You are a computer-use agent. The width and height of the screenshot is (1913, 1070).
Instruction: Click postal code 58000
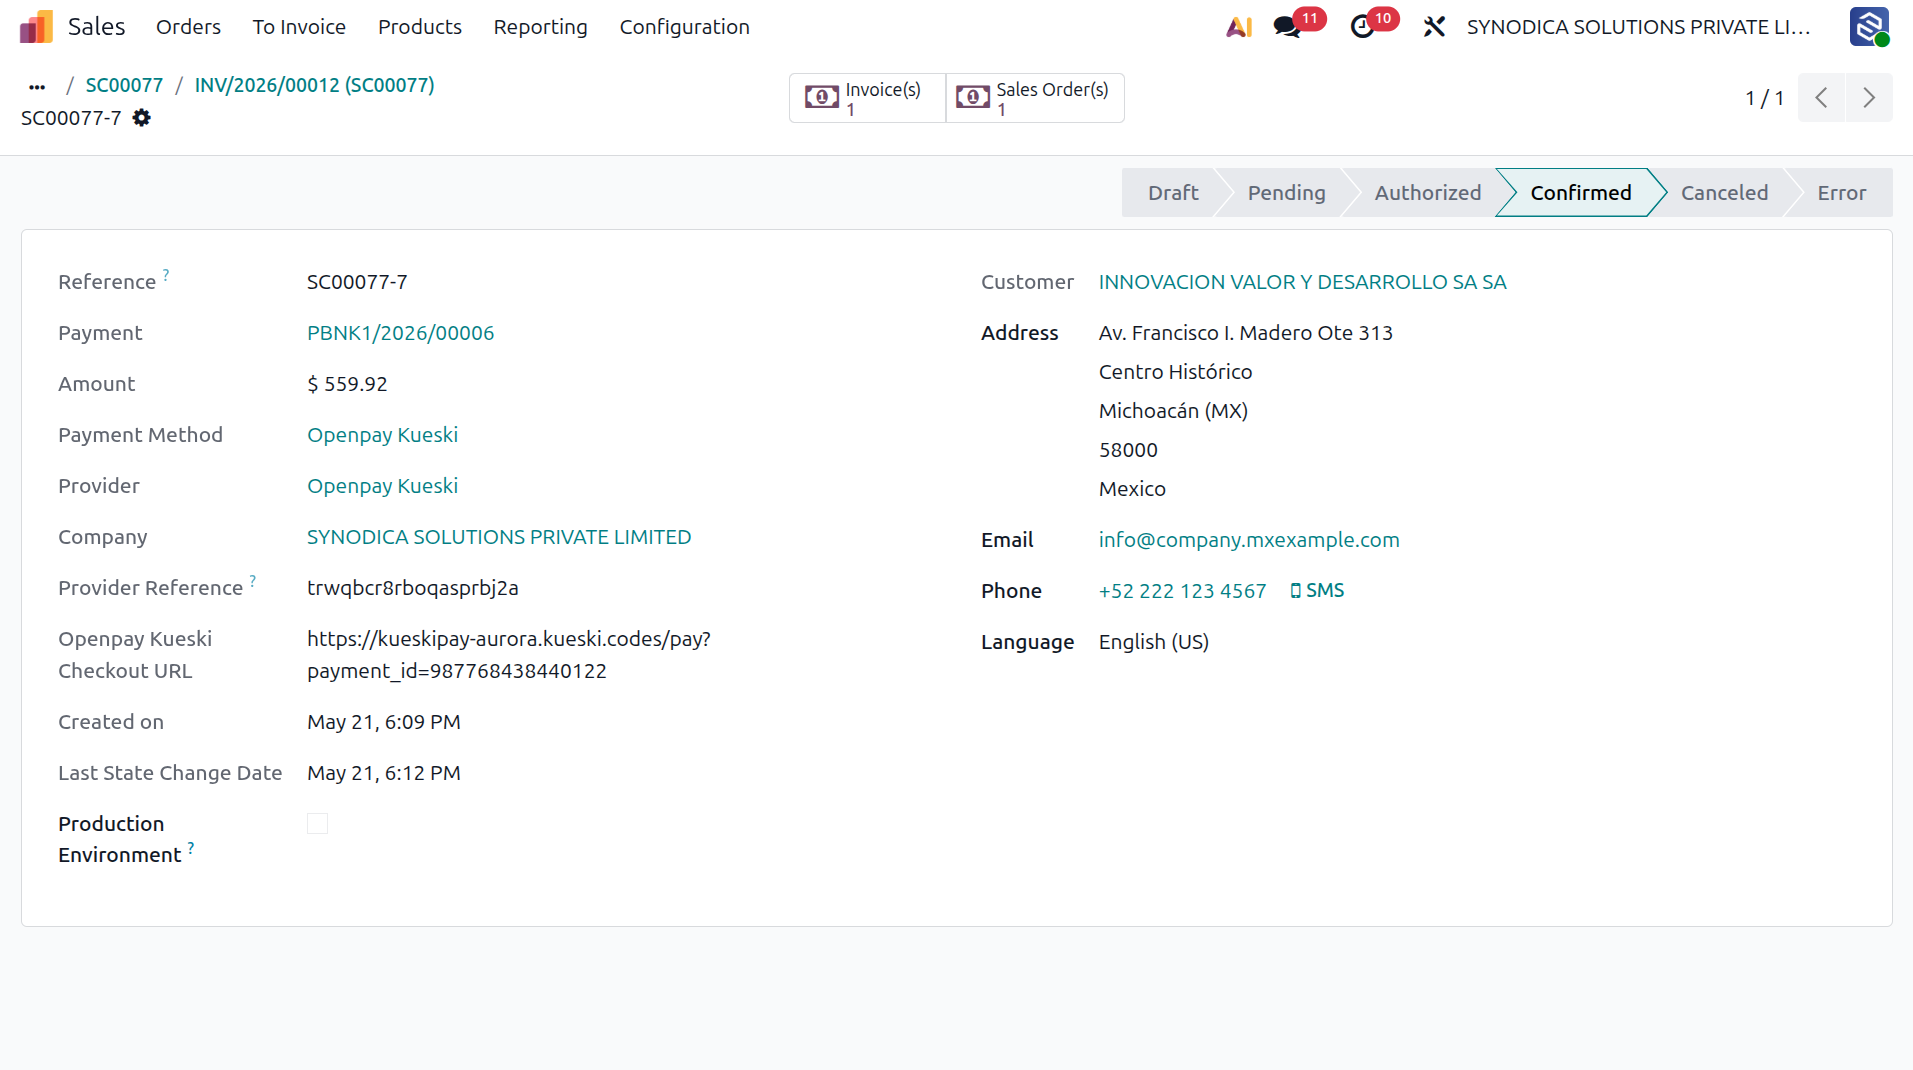[1128, 450]
